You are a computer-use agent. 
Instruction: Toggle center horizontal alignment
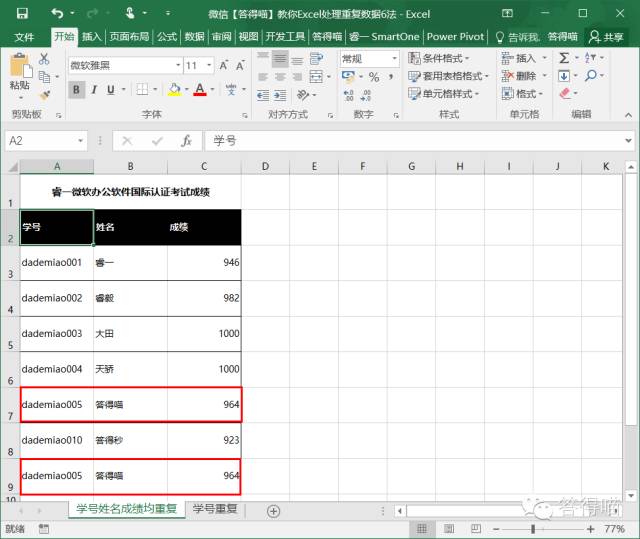point(280,77)
